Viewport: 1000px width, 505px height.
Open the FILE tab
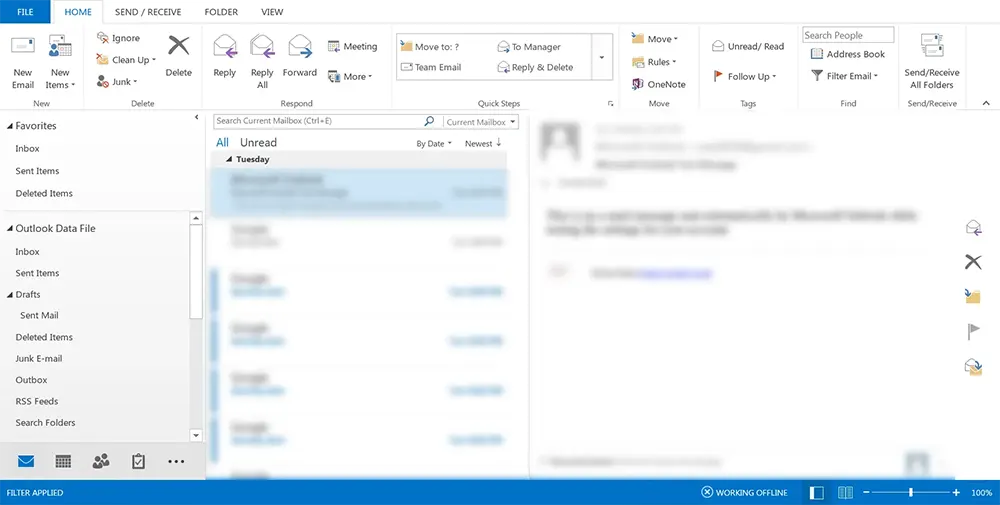(x=26, y=11)
